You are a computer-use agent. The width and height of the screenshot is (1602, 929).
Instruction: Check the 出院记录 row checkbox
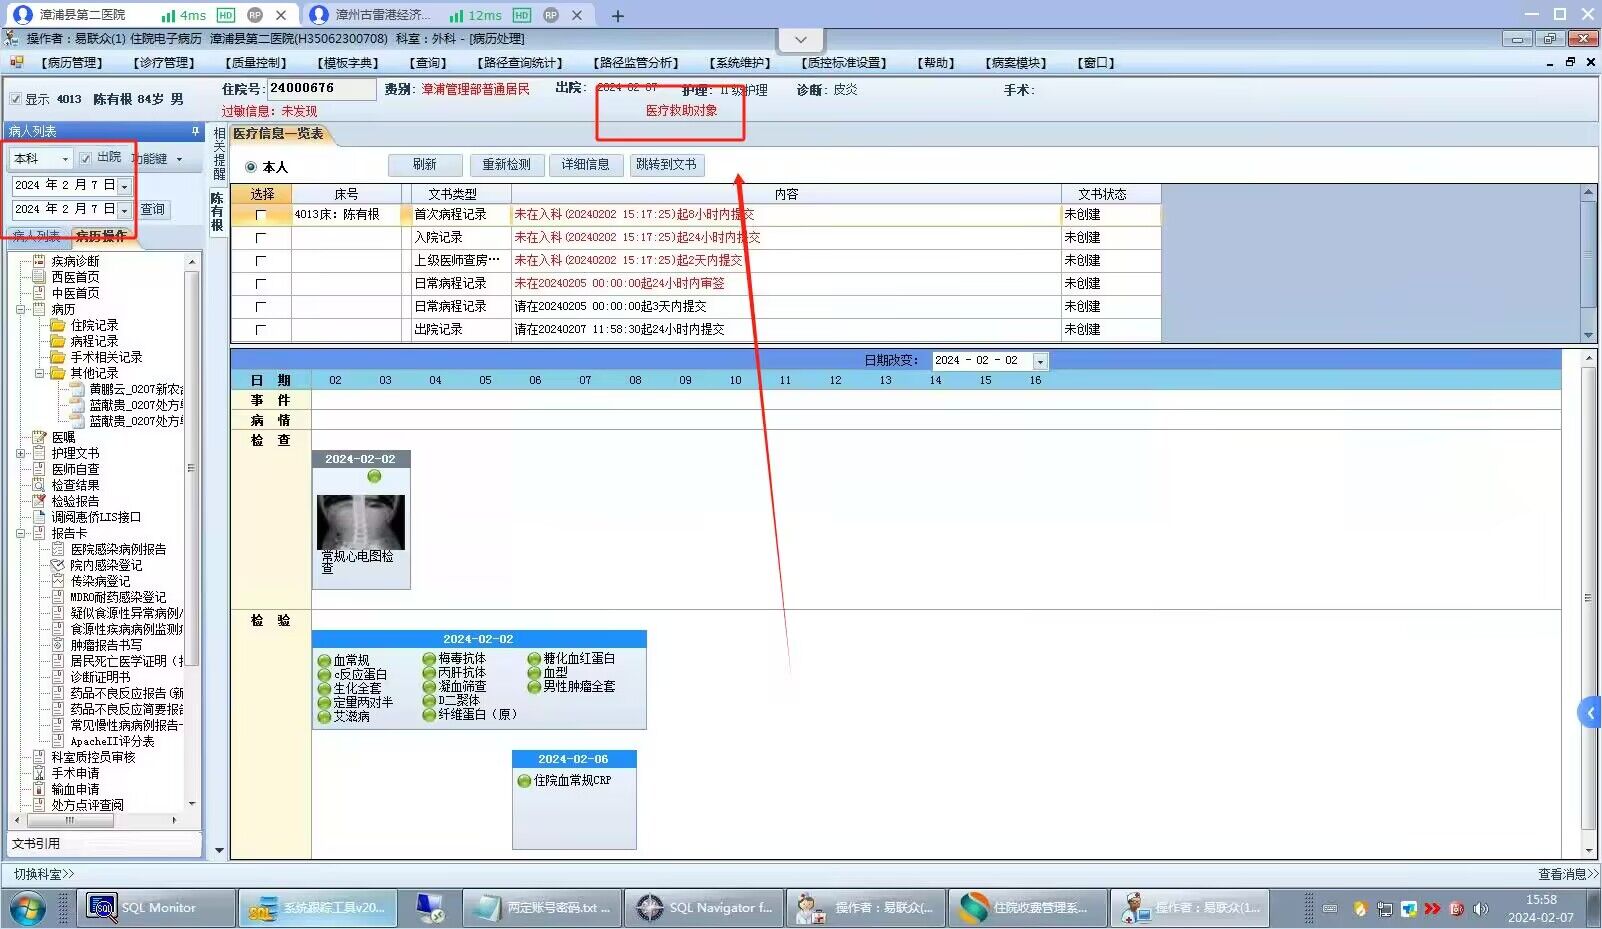pos(261,330)
